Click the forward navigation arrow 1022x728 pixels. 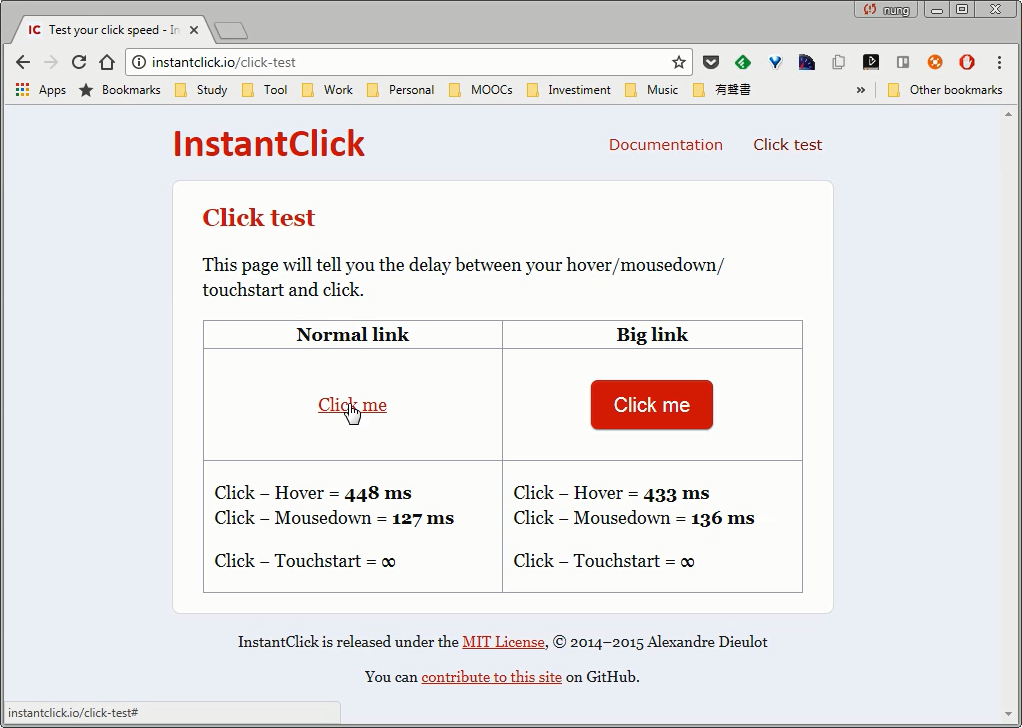[x=51, y=63]
